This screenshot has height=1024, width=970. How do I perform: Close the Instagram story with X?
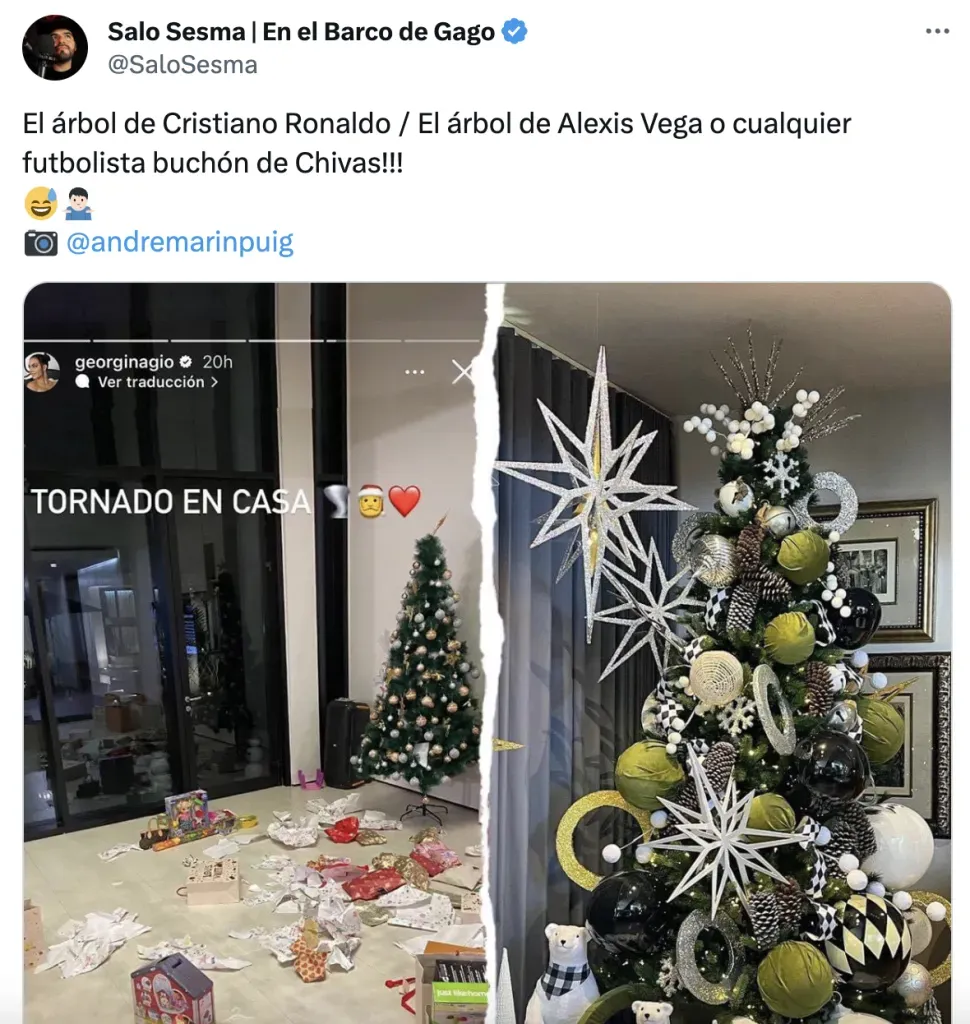tap(462, 372)
